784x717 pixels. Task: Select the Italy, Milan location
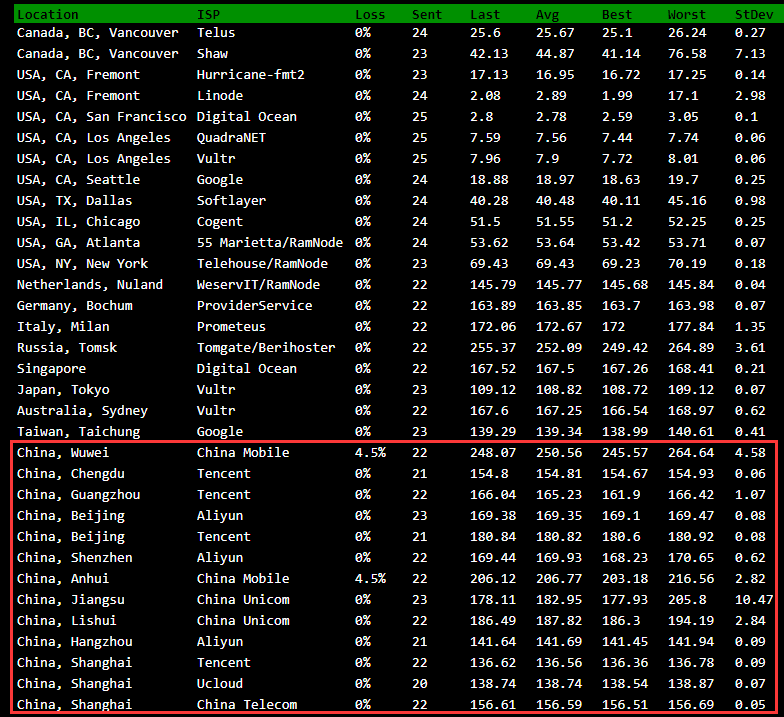point(63,326)
